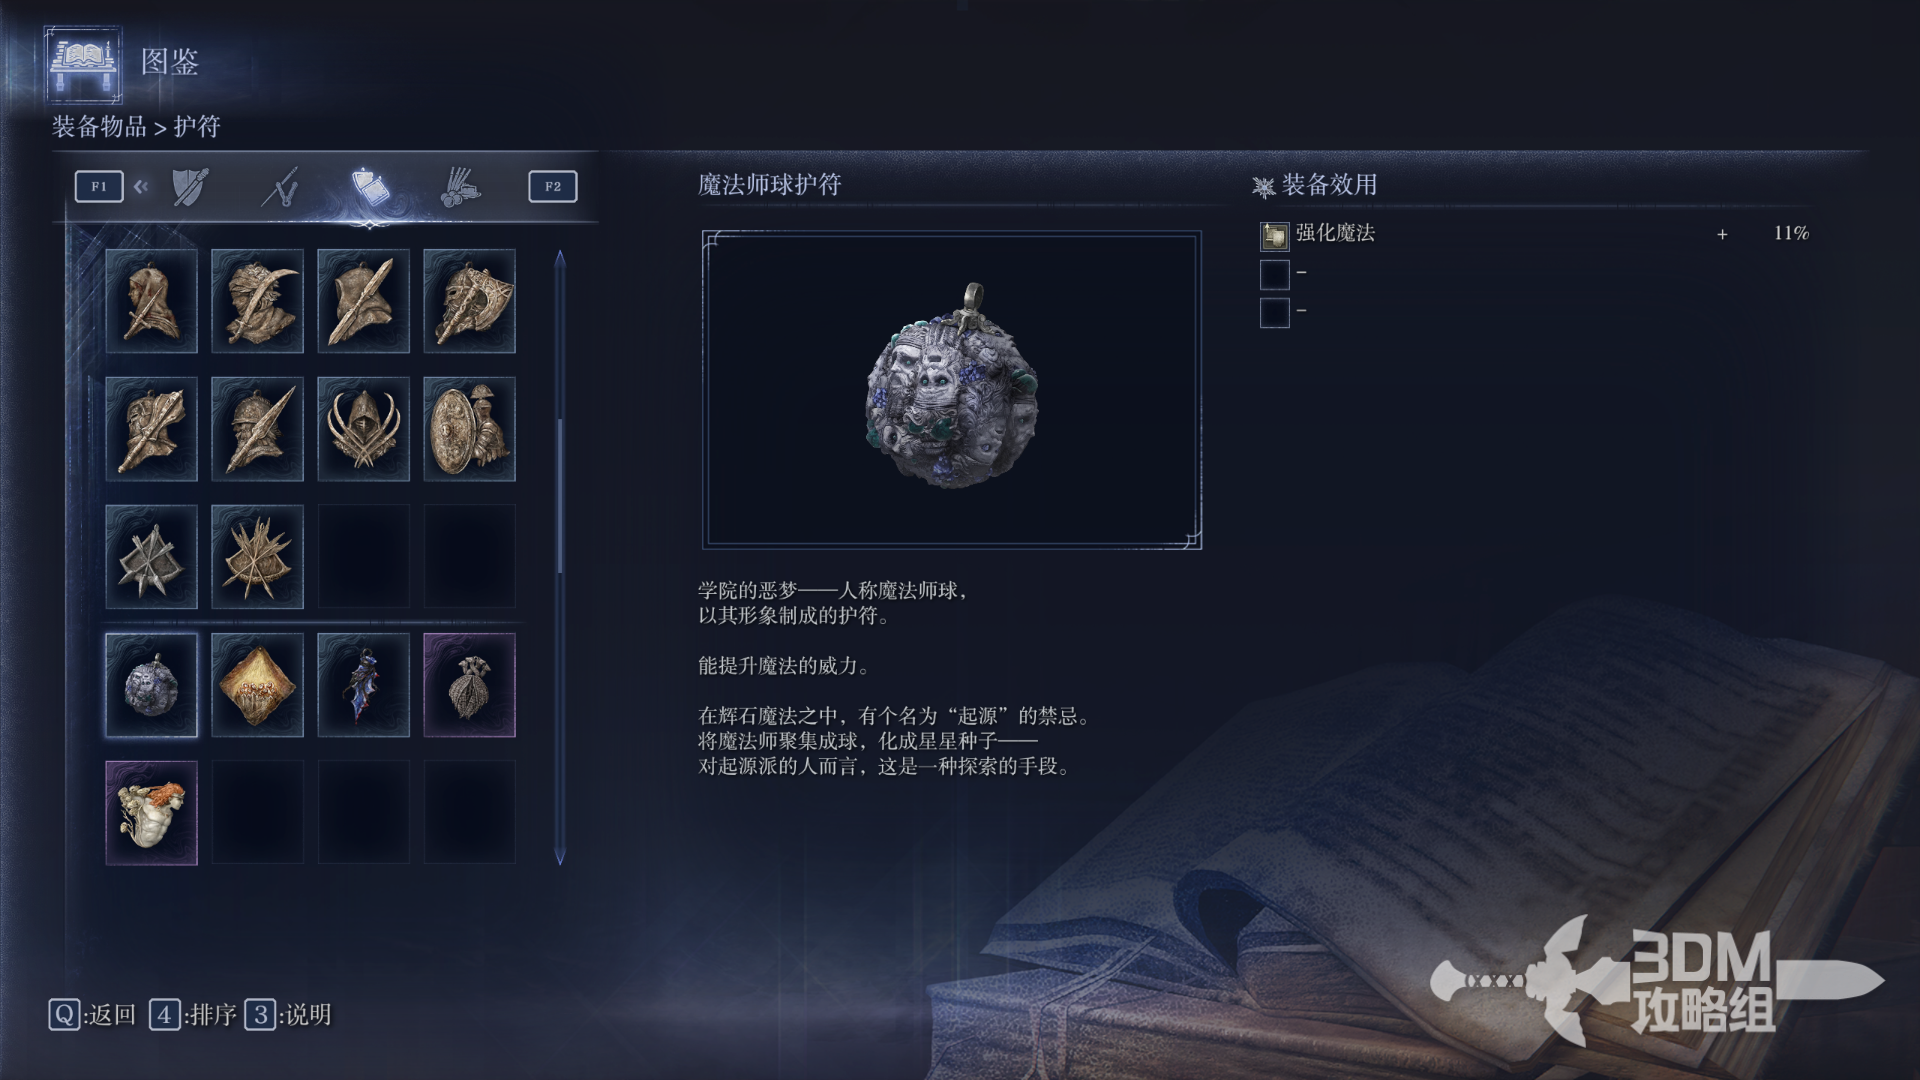Click the double chevron left arrow

(x=141, y=186)
